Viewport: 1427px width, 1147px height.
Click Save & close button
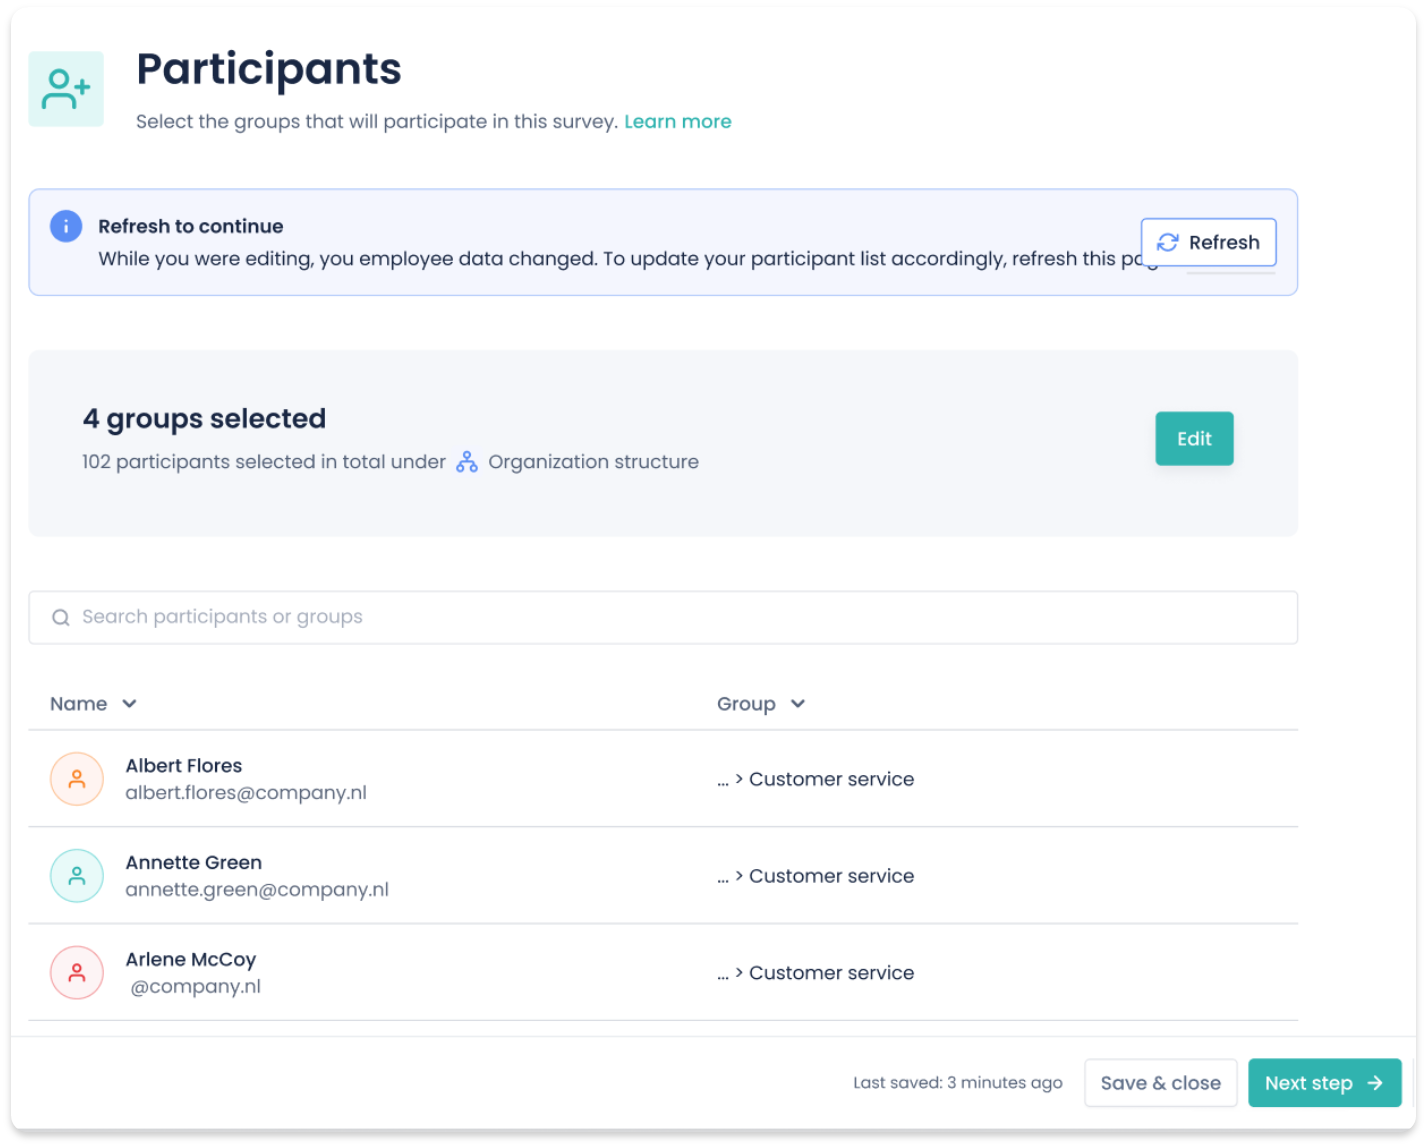click(1160, 1083)
